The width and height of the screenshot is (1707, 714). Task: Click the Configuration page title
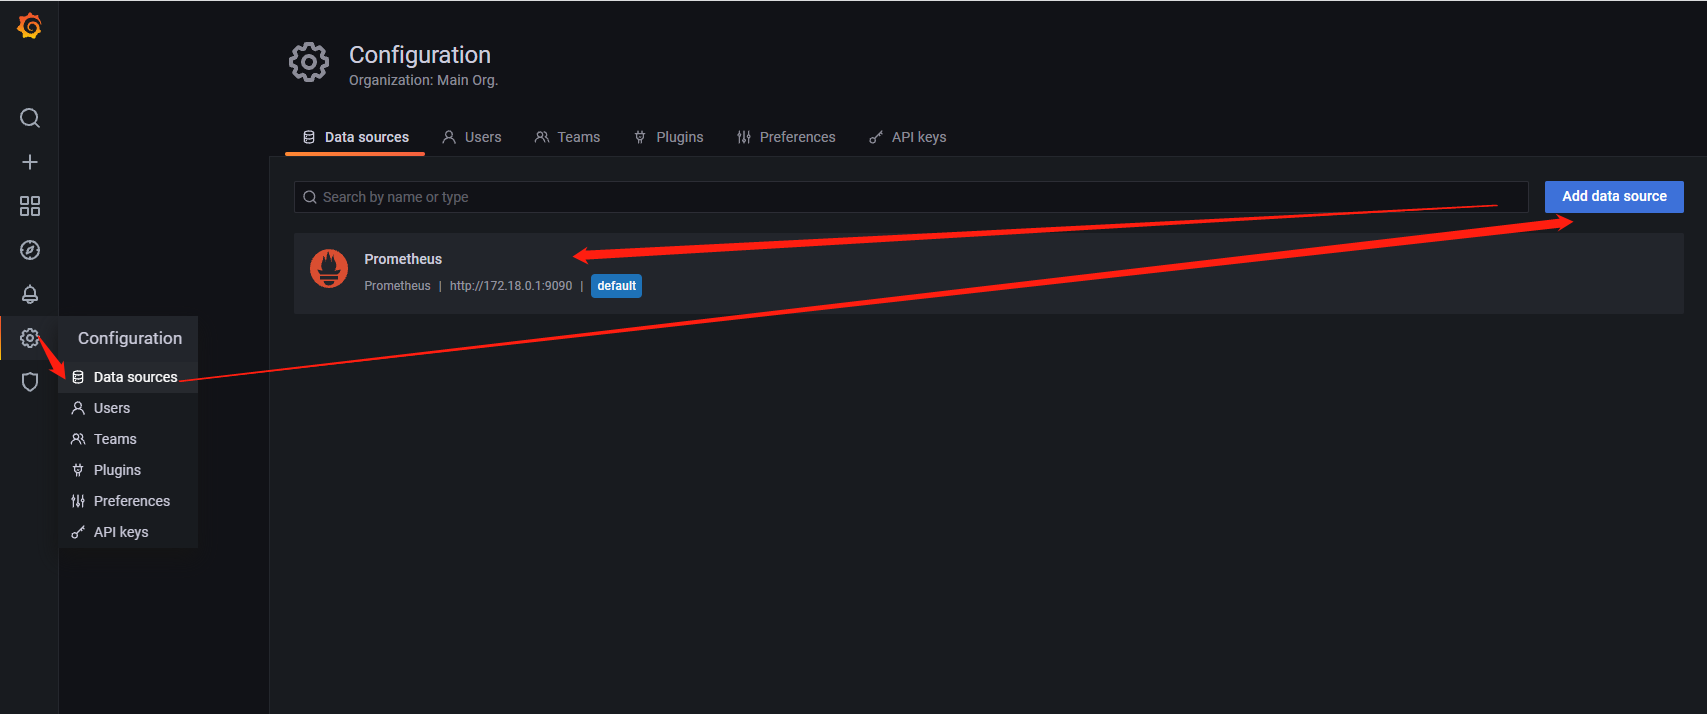420,55
